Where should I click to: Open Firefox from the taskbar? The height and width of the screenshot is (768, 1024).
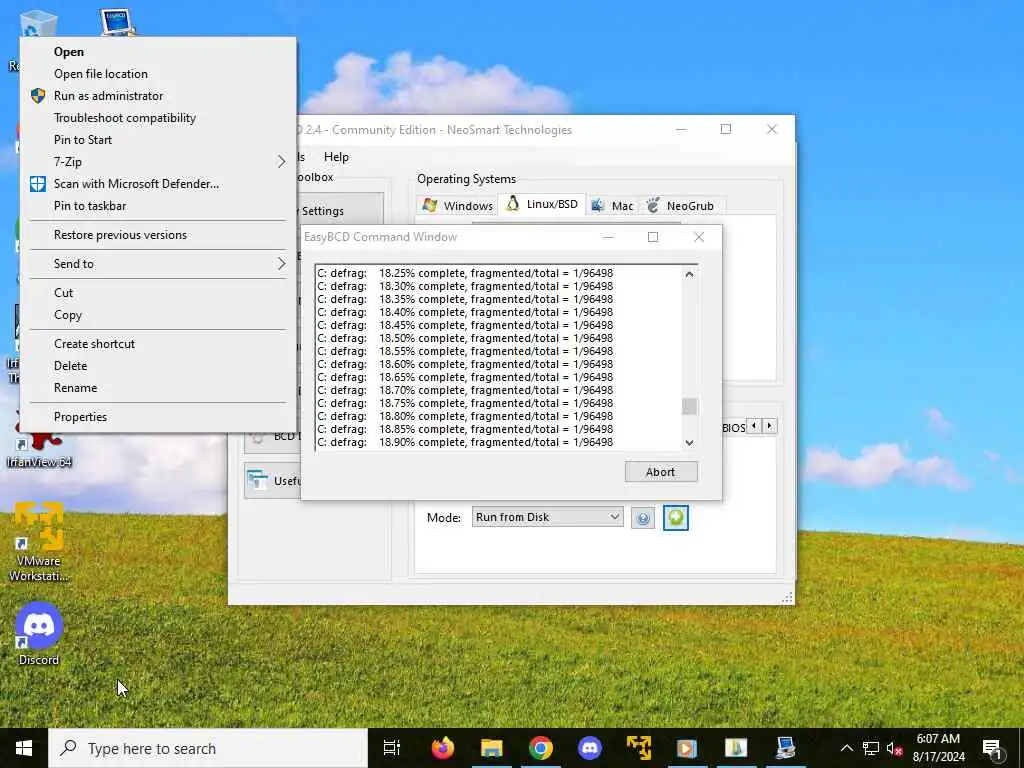tap(442, 748)
